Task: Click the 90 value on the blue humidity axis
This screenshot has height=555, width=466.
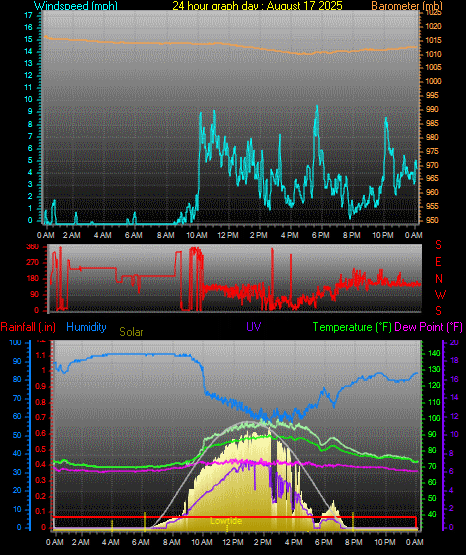Action: tap(17, 361)
